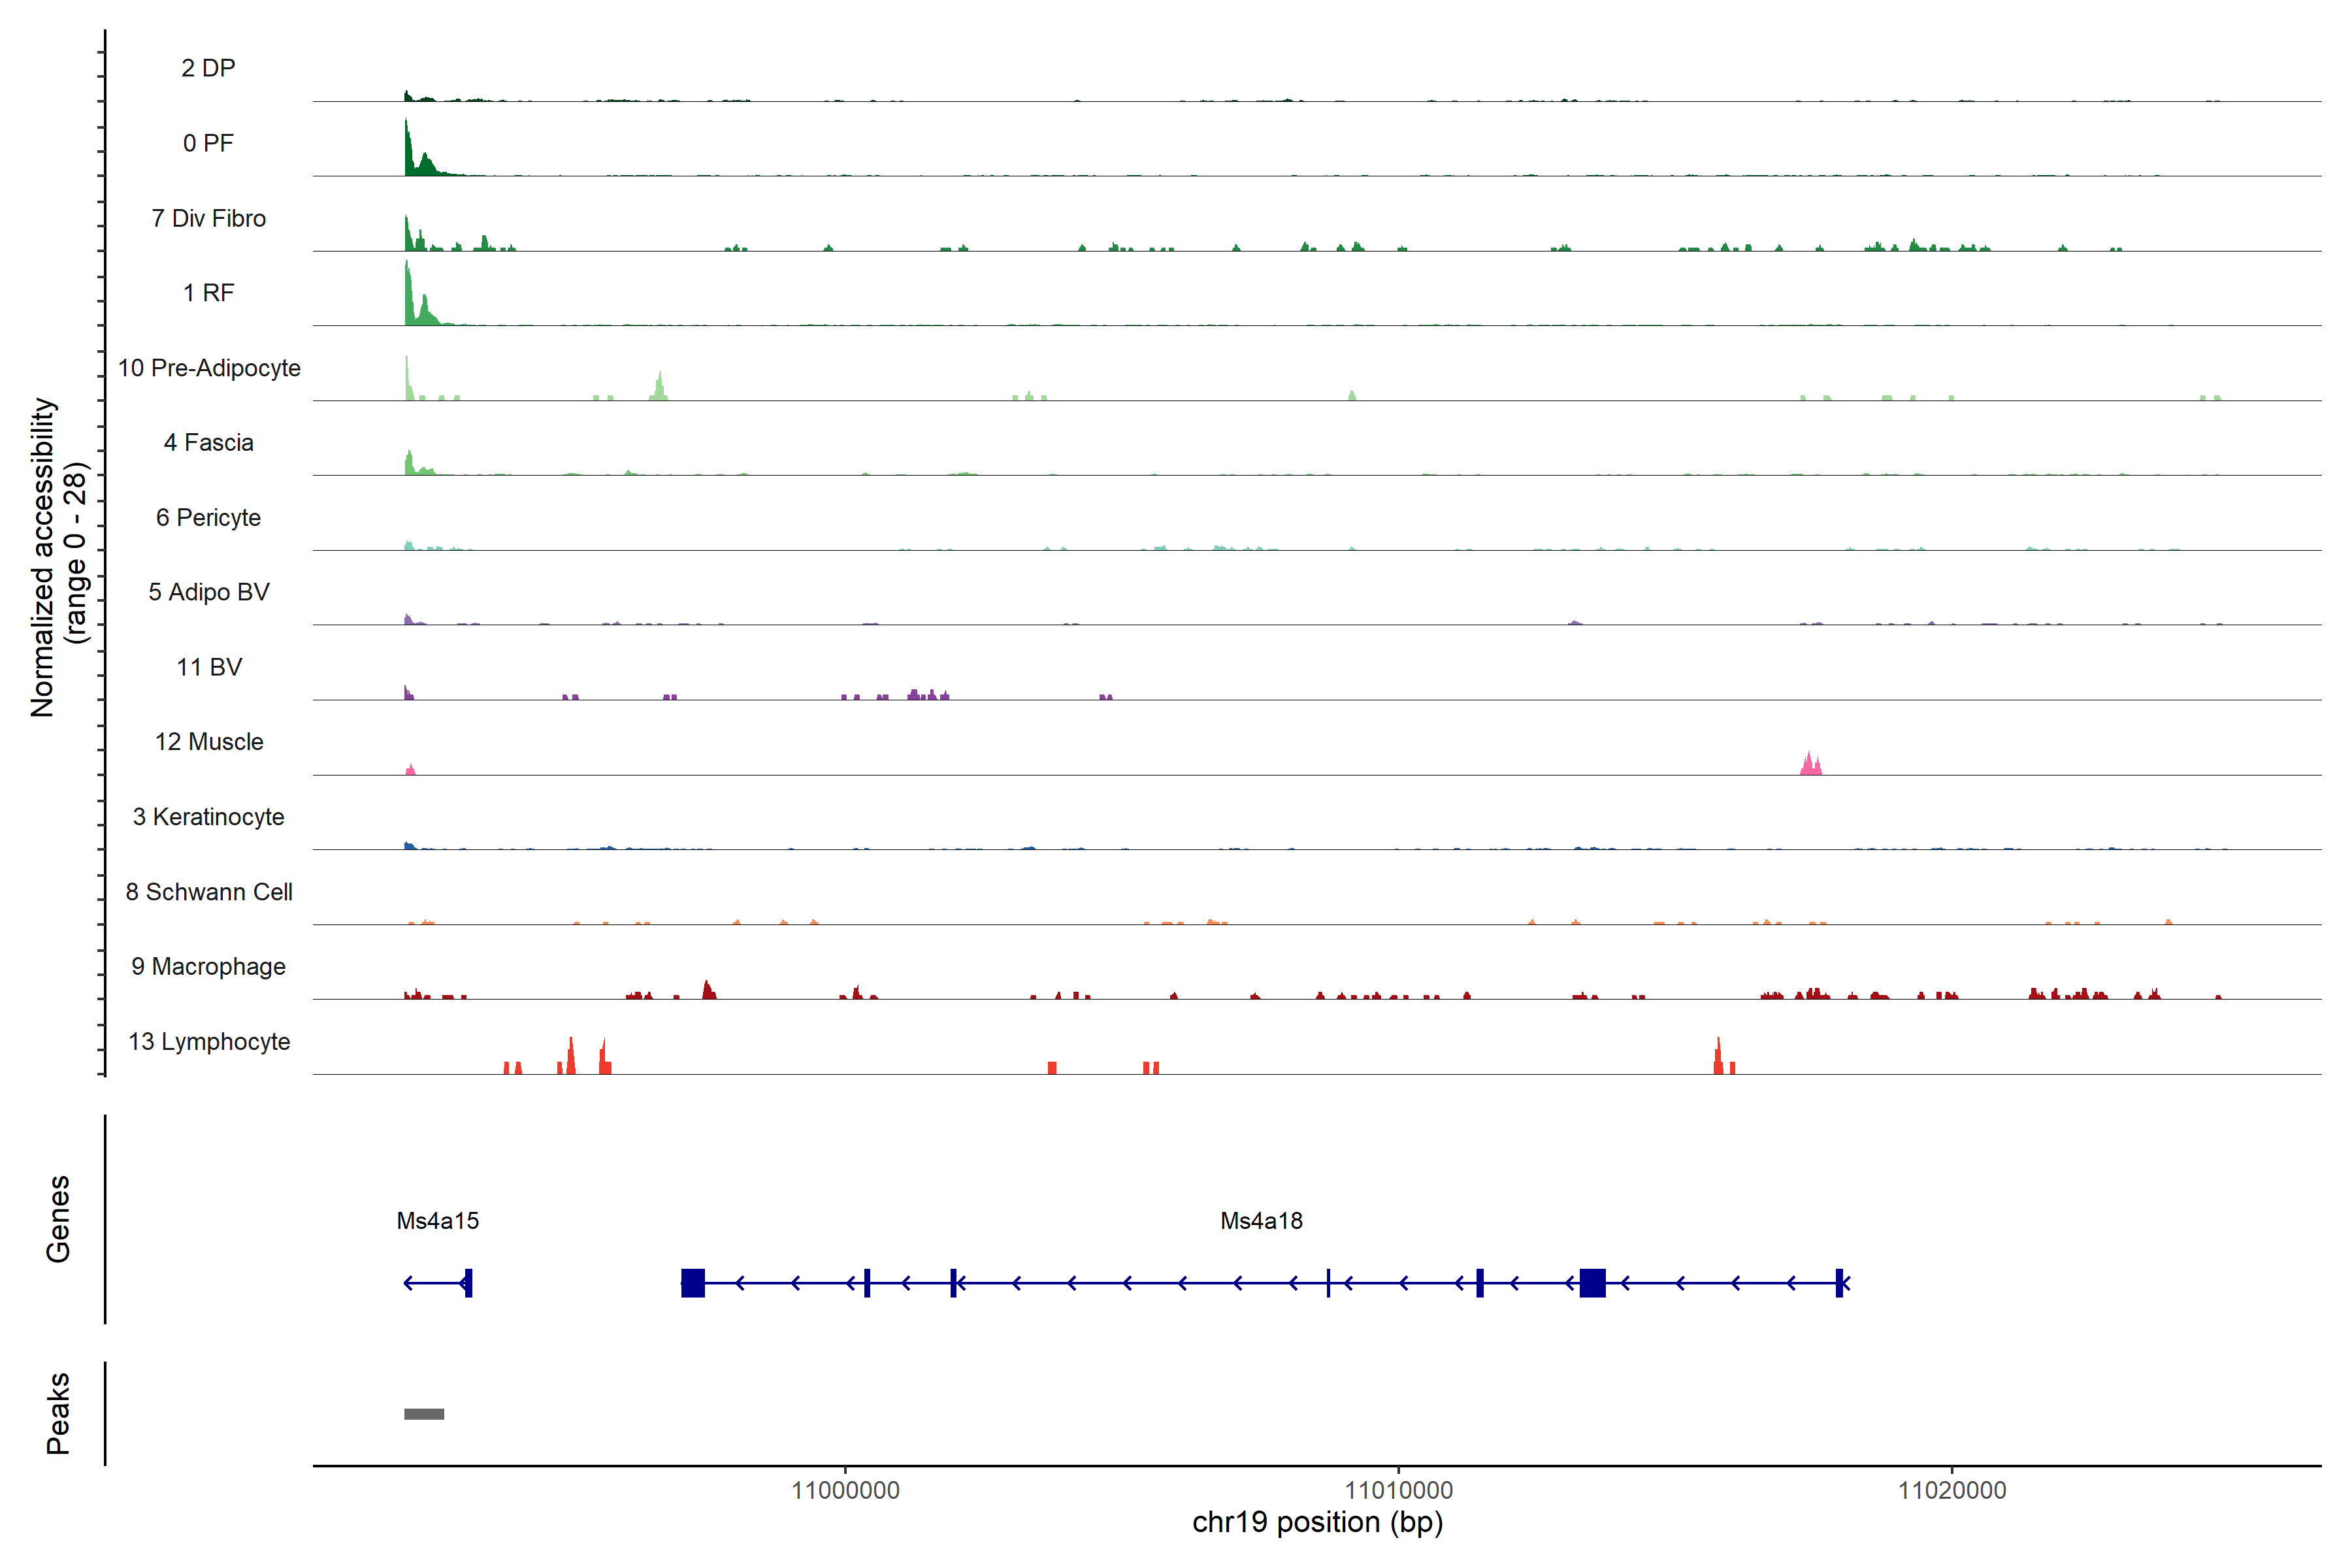Click the chr19 position (bp) axis title
The image size is (2352, 1568).
[1317, 1522]
